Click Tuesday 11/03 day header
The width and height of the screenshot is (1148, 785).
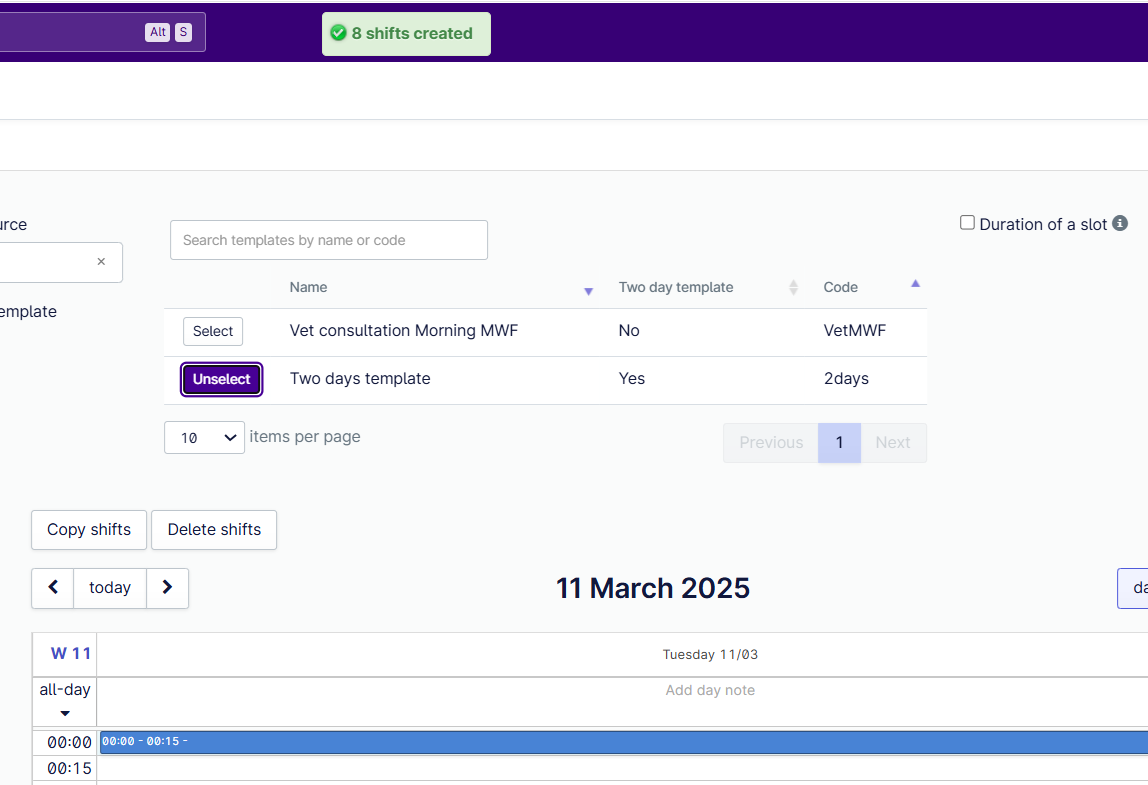click(x=709, y=654)
